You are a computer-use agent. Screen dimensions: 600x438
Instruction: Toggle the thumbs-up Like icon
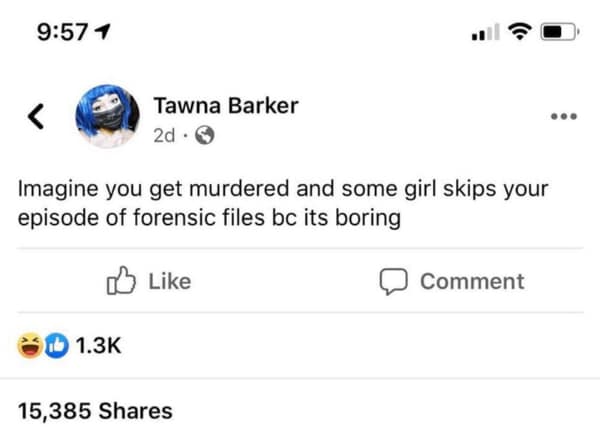pos(121,282)
